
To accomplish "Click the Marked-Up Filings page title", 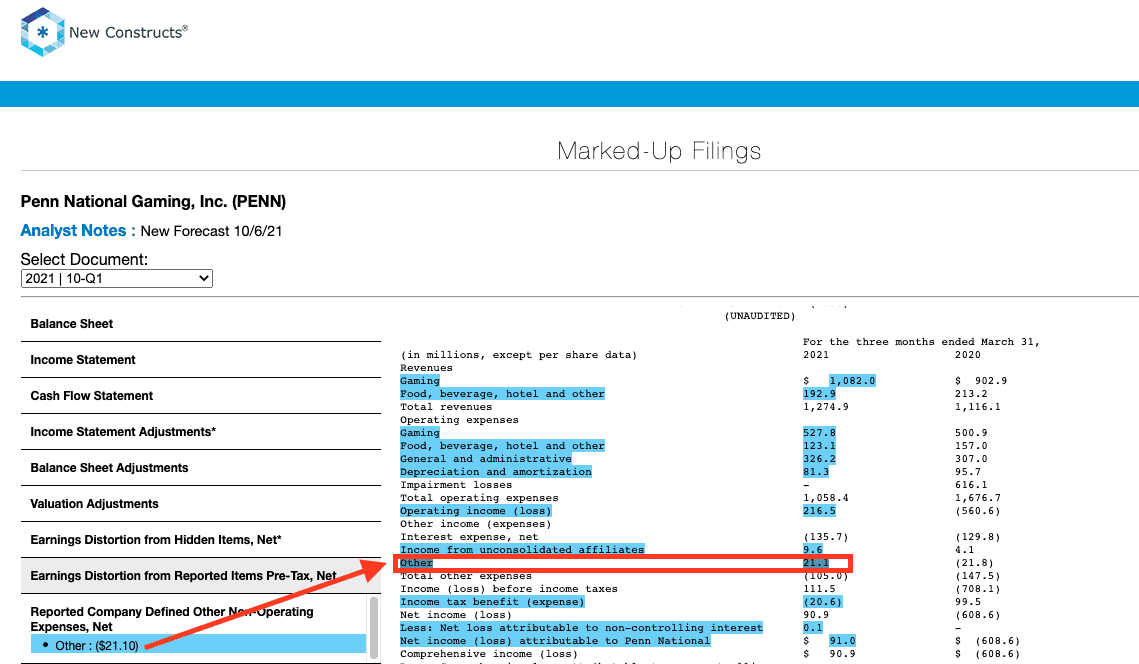I will click(x=659, y=151).
